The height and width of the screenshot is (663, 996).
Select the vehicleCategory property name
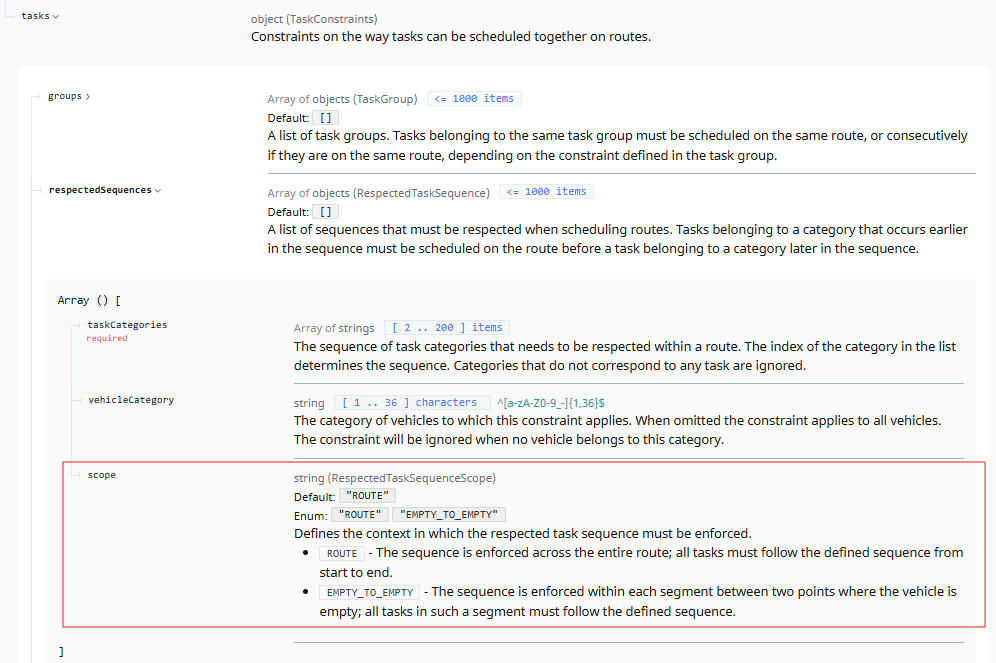130,400
